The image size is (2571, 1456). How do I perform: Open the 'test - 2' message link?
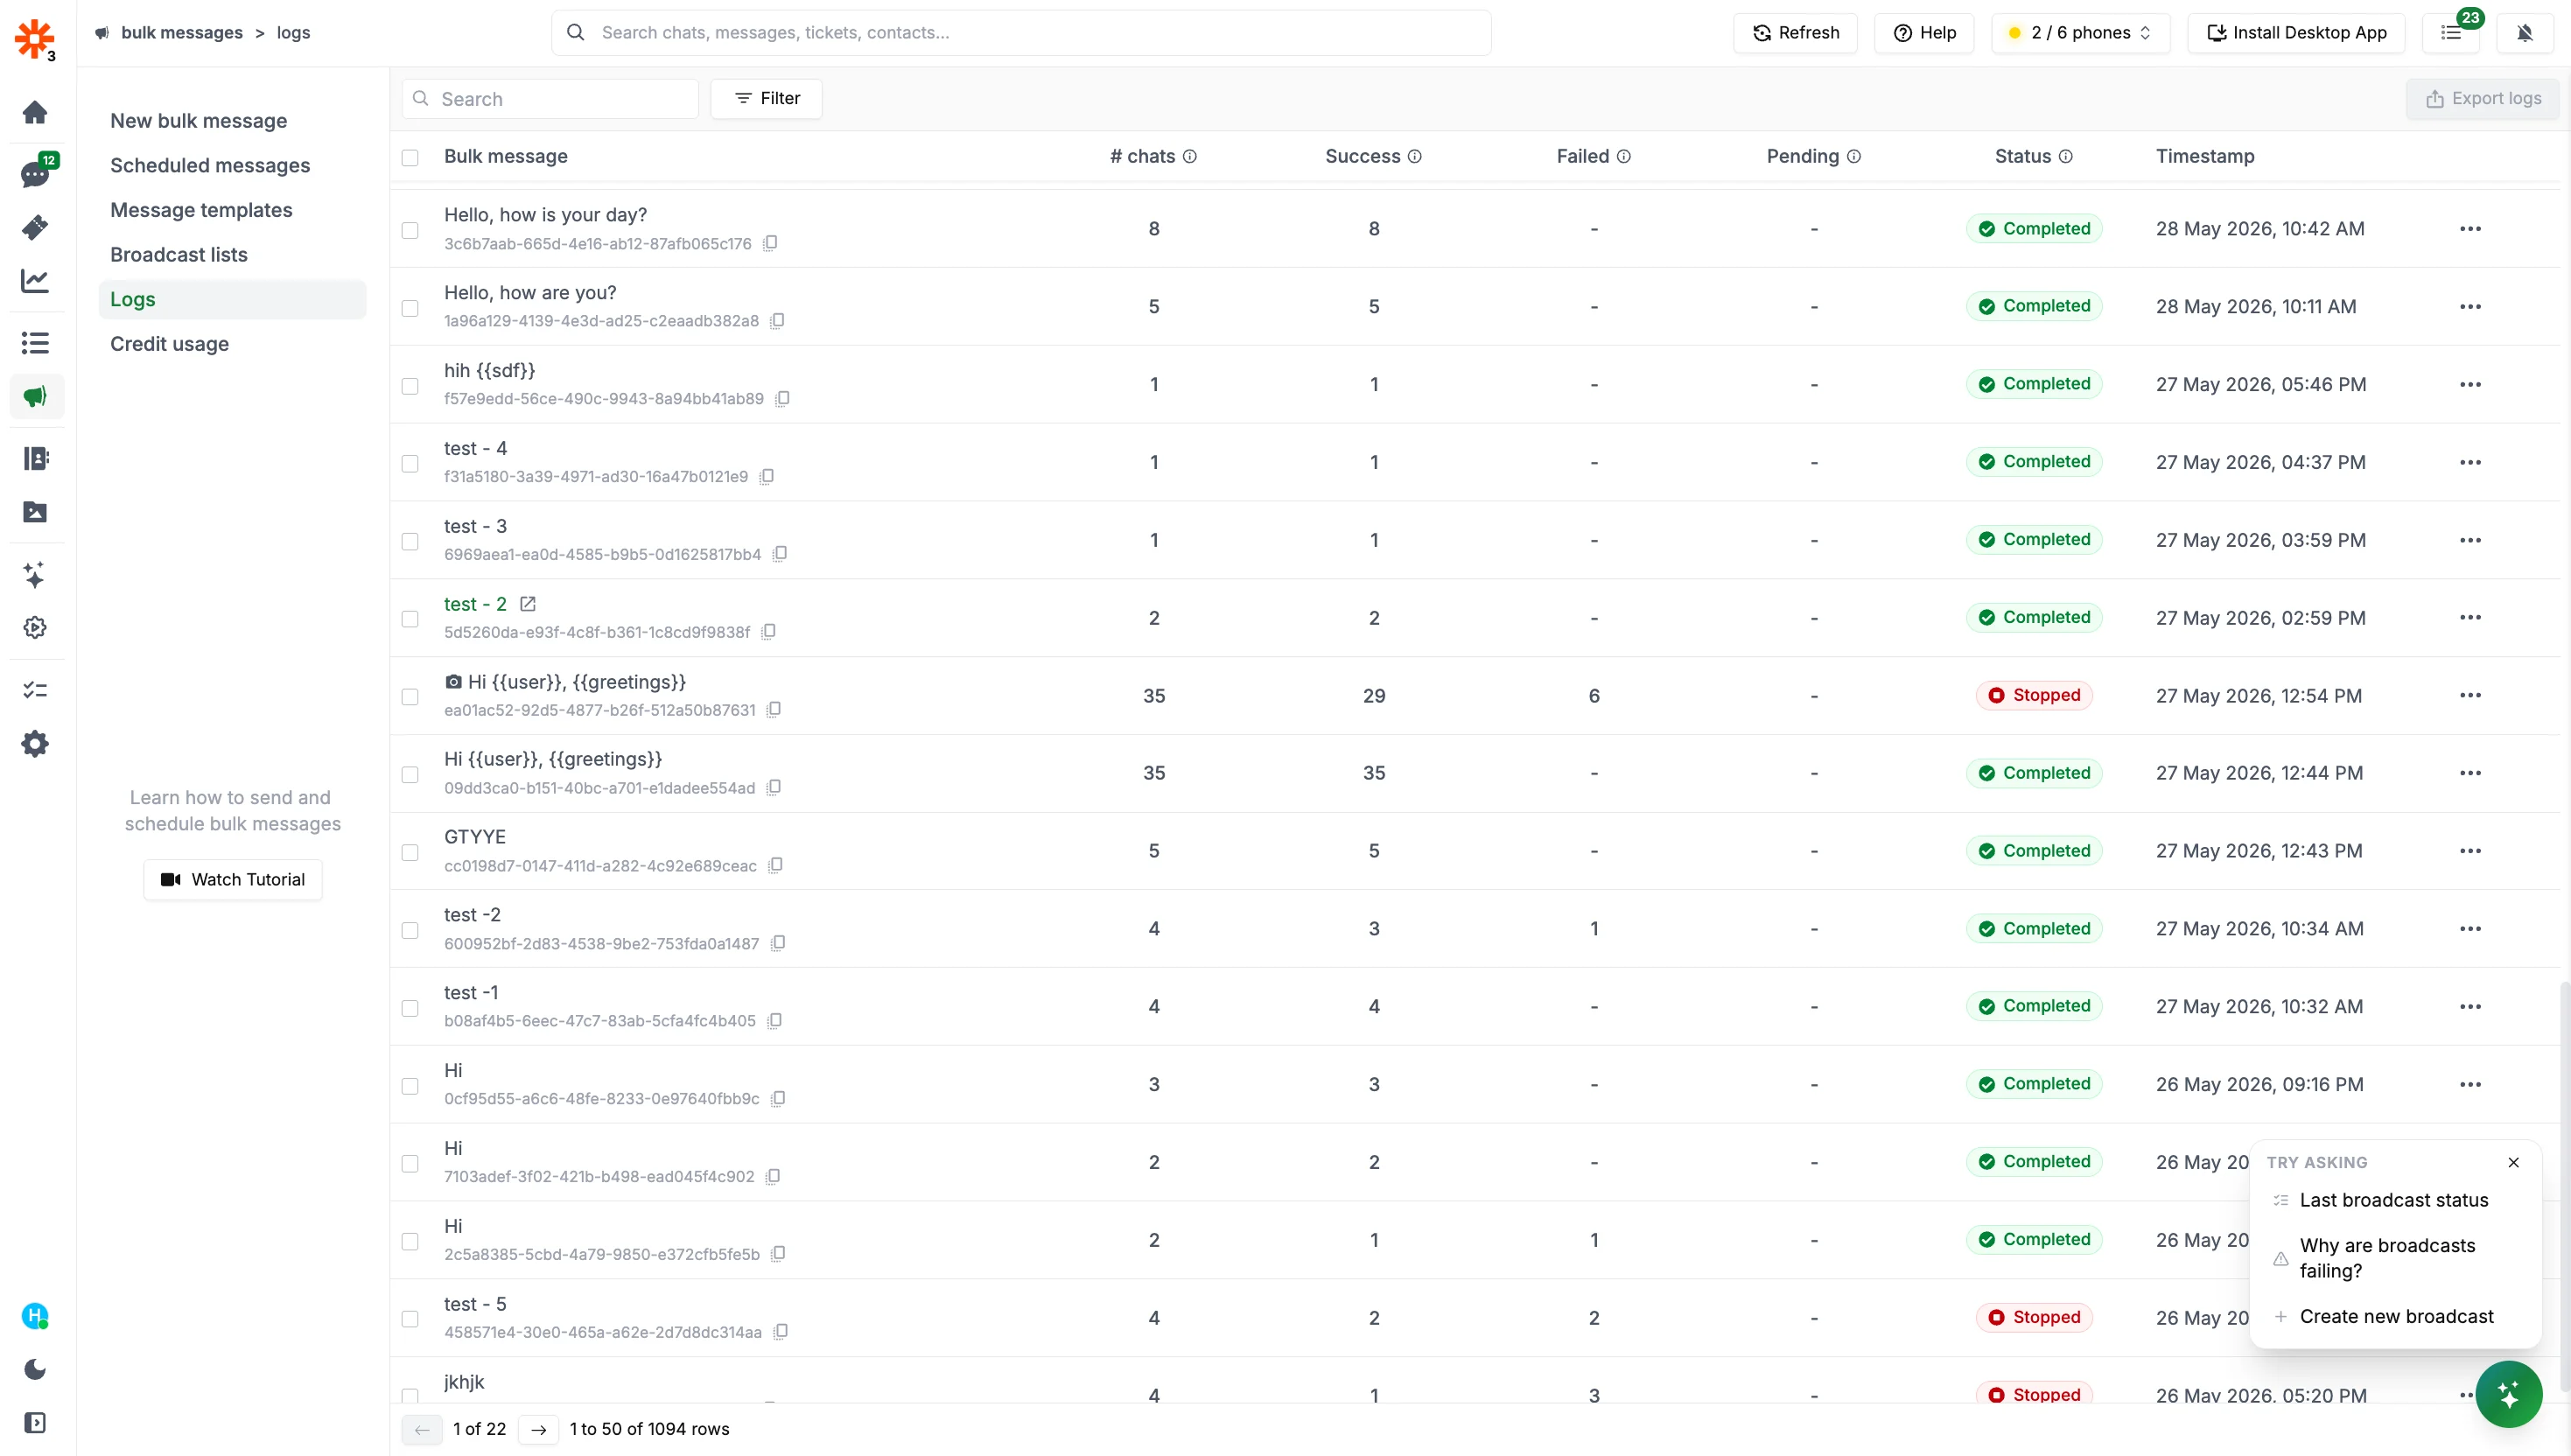click(x=475, y=604)
